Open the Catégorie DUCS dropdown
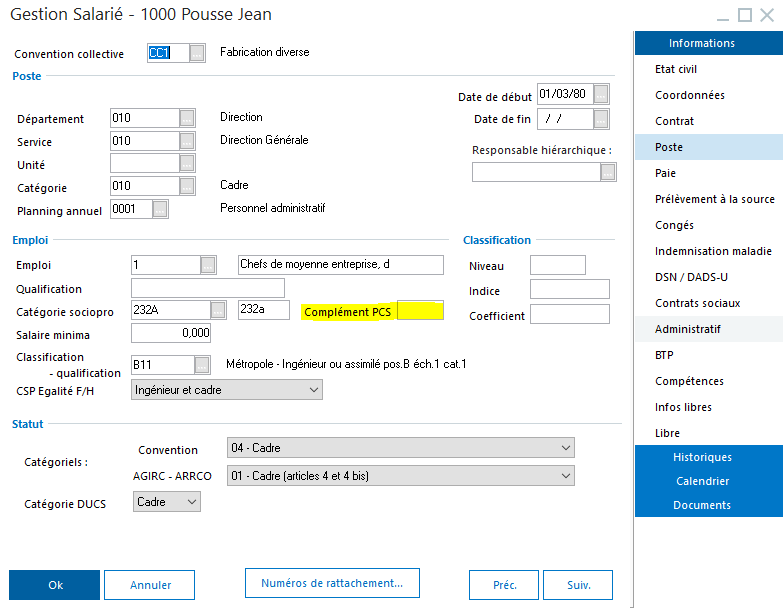Screen dimensions: 783x608 pyautogui.click(x=192, y=503)
